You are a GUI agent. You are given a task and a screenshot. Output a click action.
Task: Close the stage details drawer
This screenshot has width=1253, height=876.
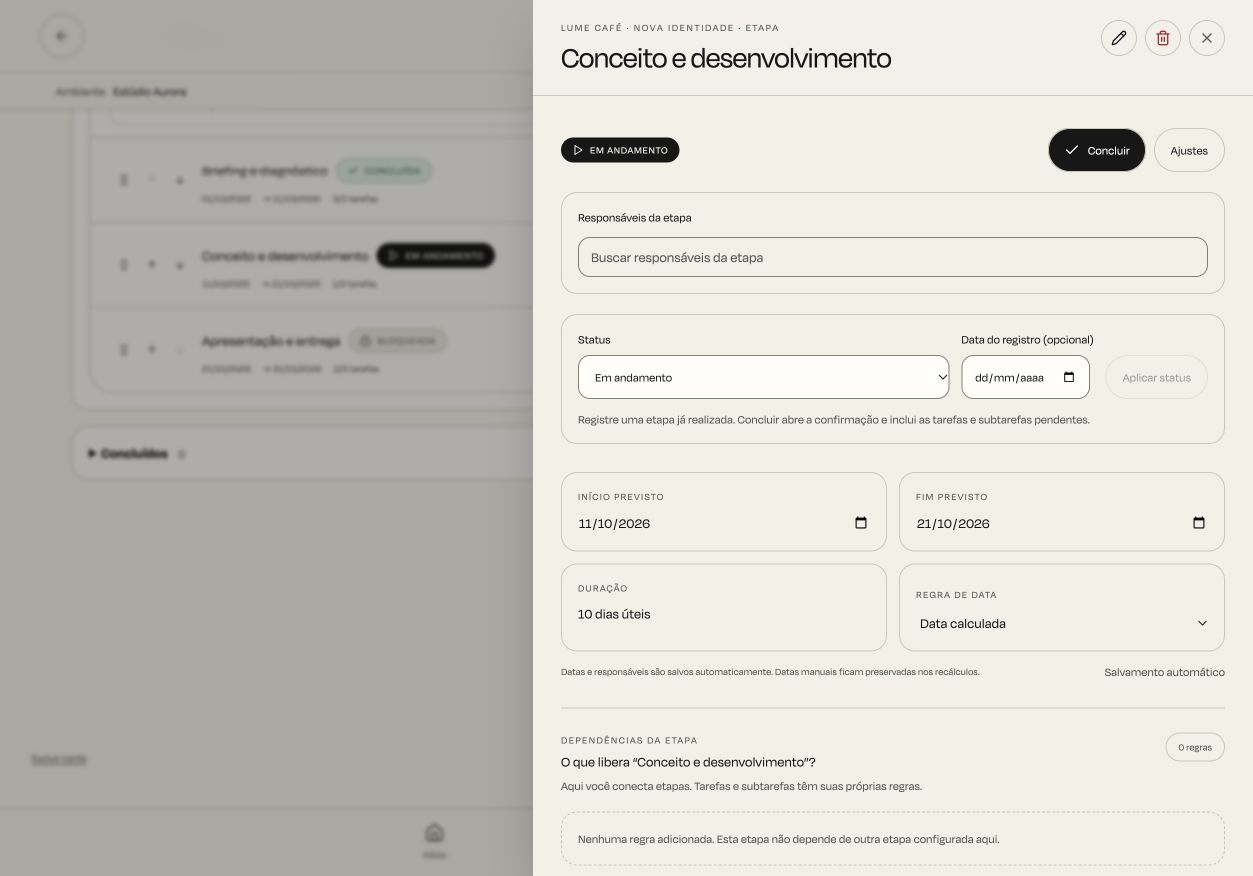tap(1206, 38)
